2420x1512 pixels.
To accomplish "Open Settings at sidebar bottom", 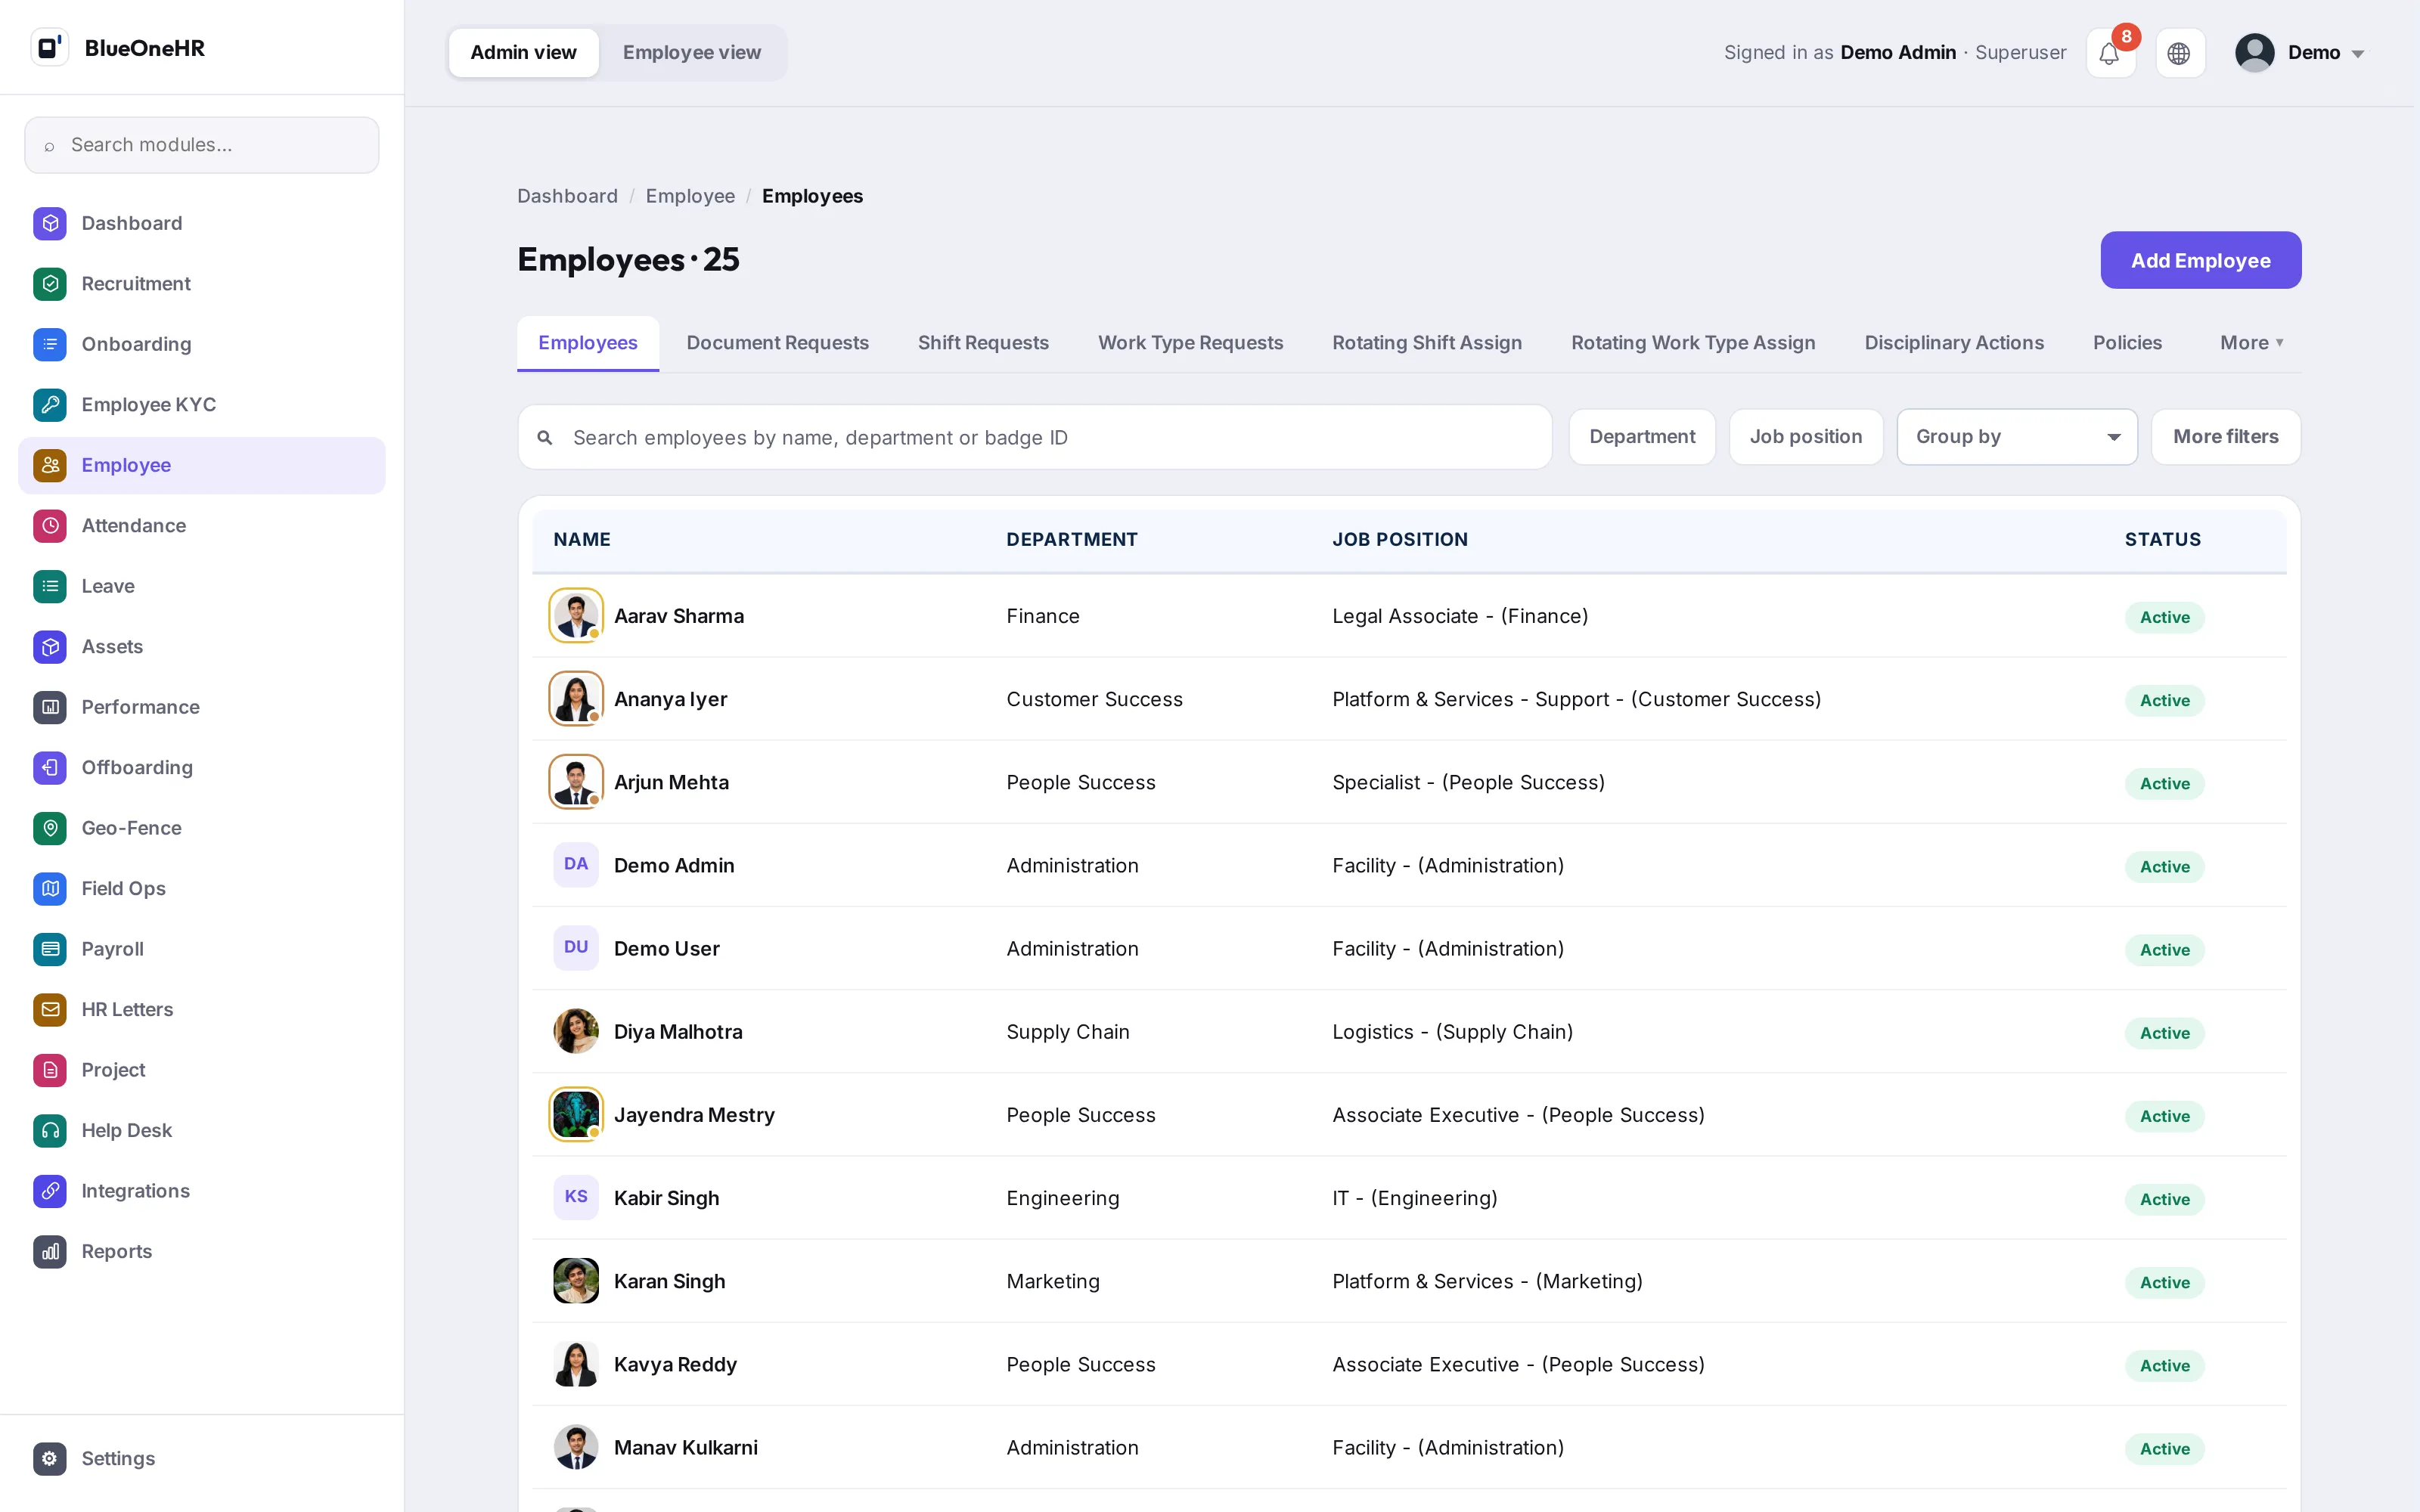I will coord(202,1459).
